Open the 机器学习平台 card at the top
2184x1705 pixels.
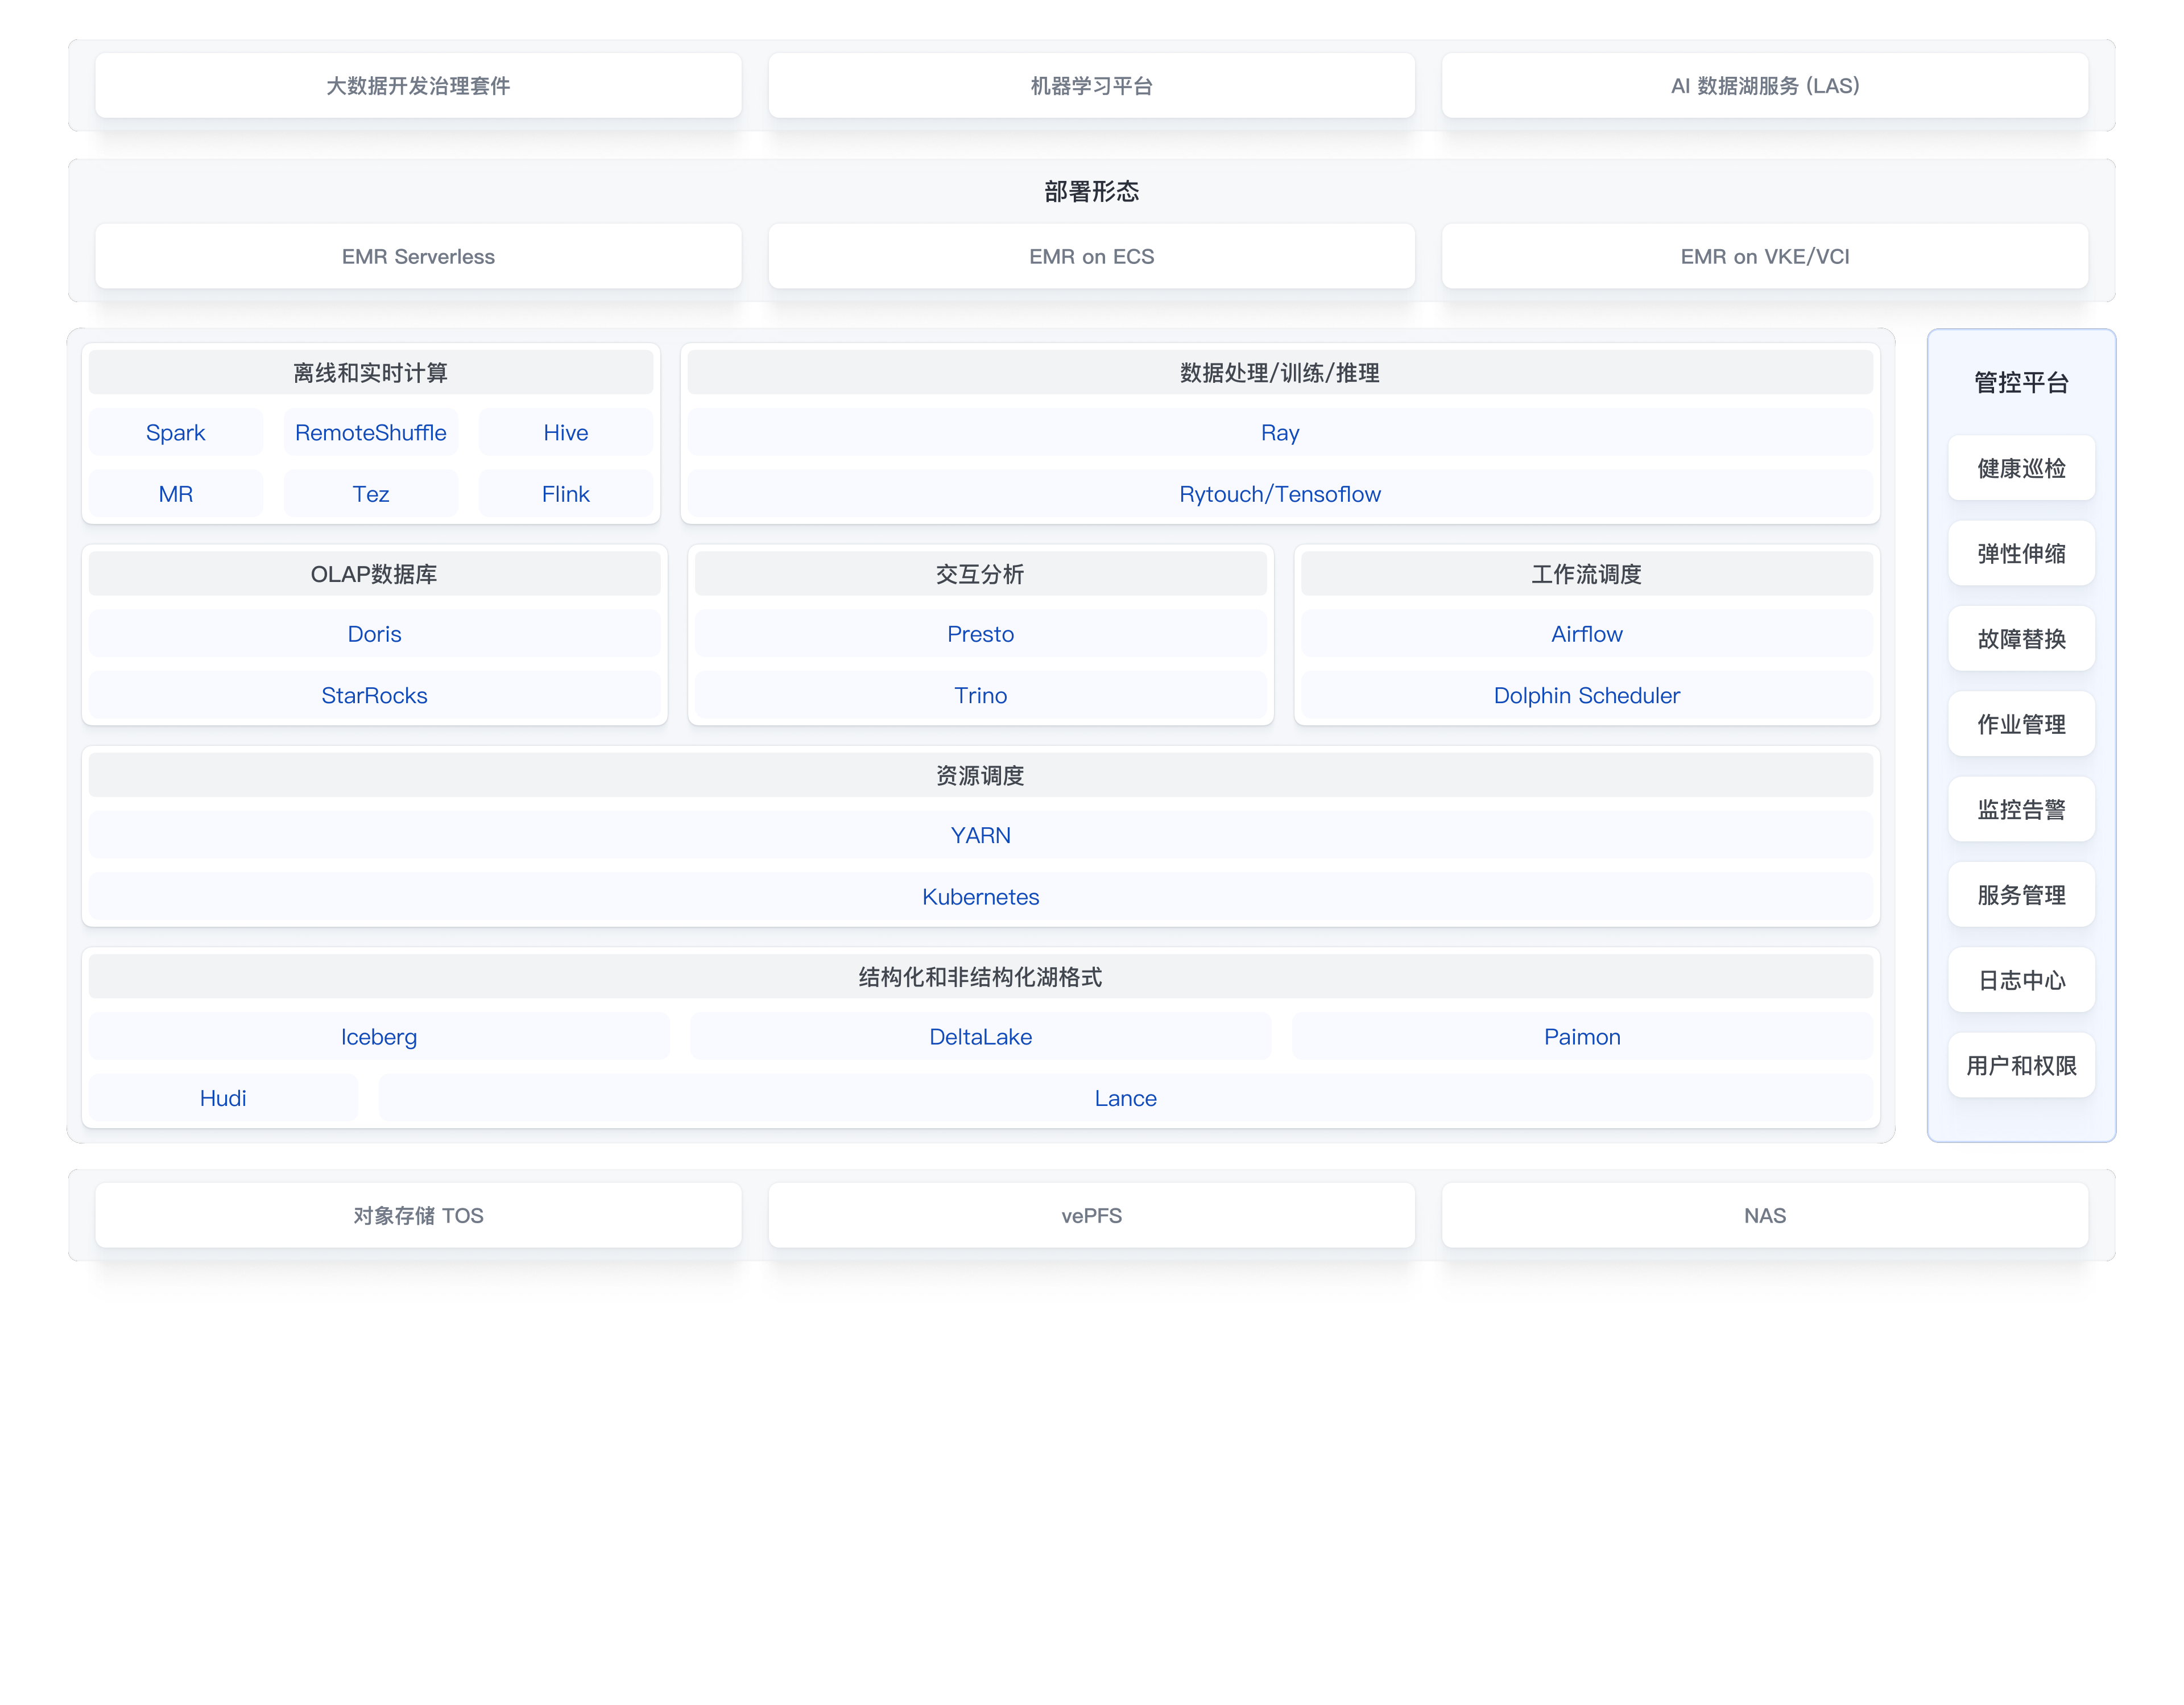click(1091, 86)
